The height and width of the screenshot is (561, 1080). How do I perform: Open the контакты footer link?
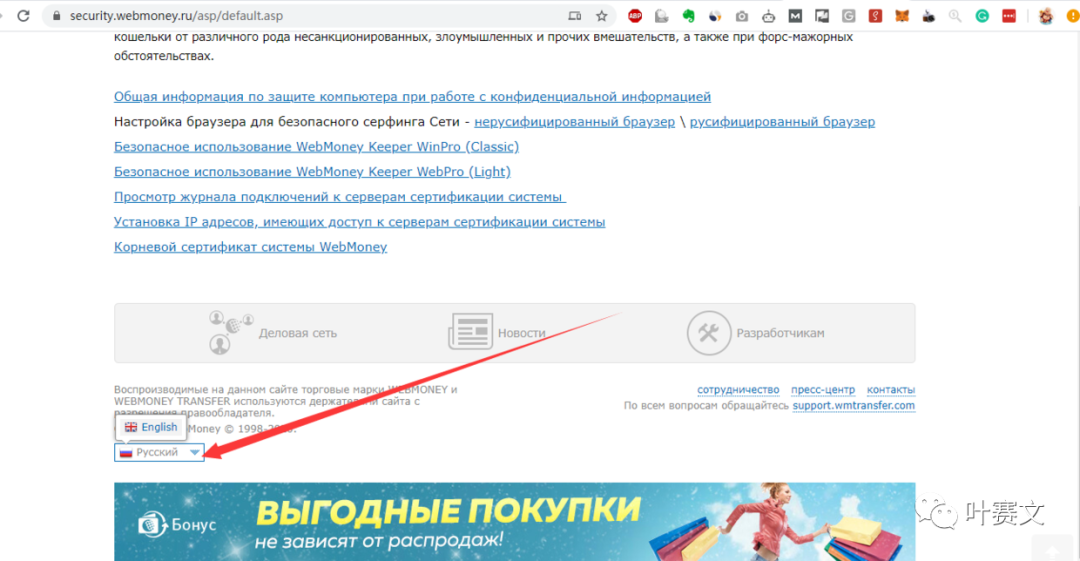point(891,390)
